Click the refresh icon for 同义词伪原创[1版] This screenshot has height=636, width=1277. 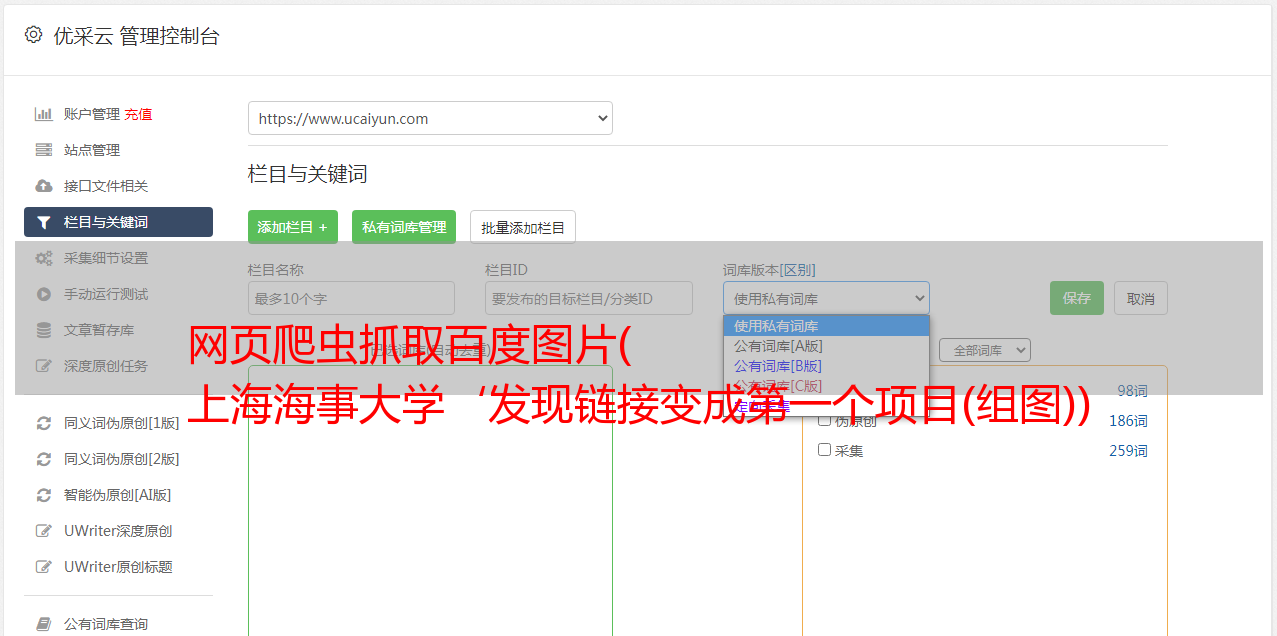(44, 423)
